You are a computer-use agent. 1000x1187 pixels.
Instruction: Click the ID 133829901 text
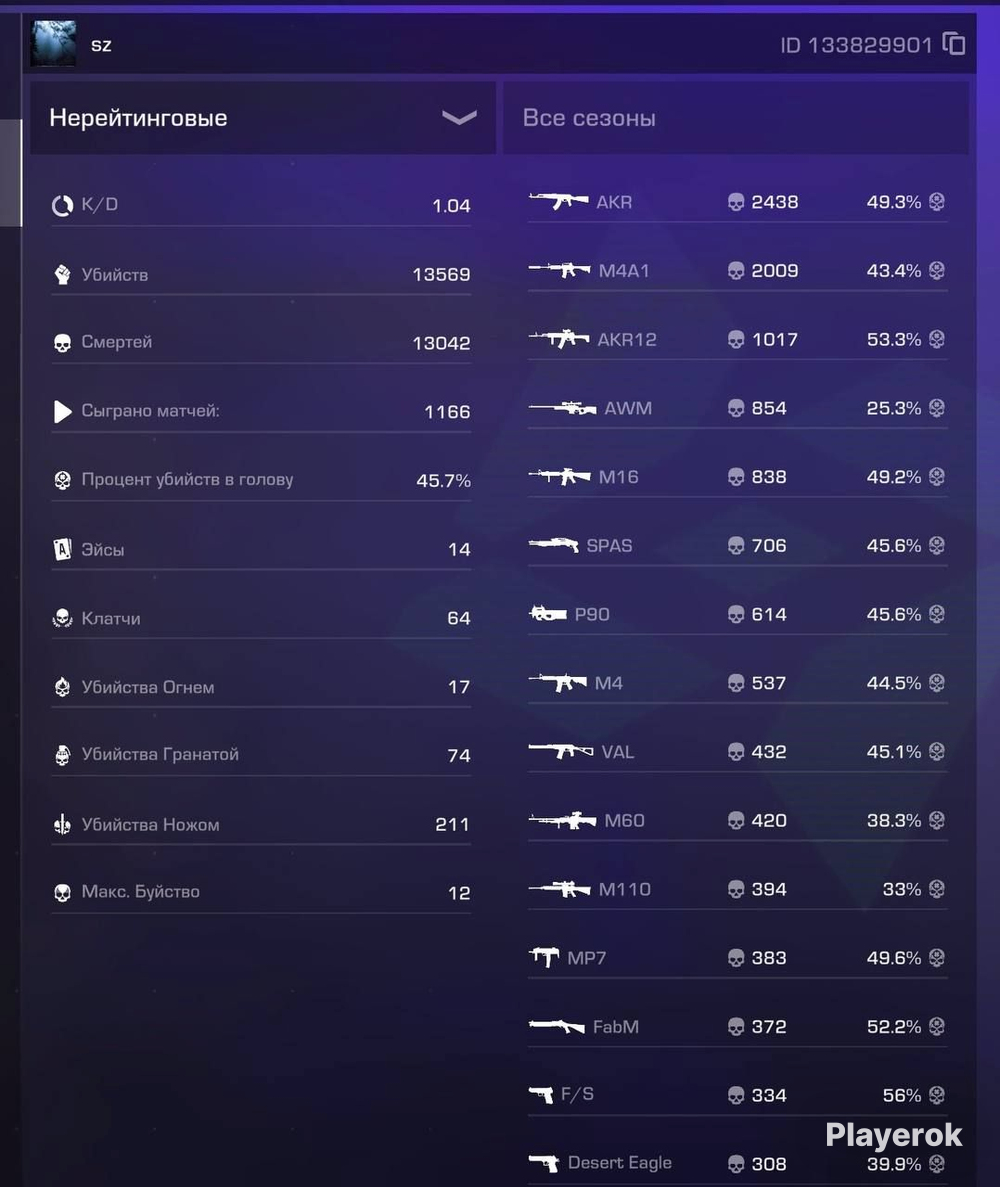tap(856, 45)
